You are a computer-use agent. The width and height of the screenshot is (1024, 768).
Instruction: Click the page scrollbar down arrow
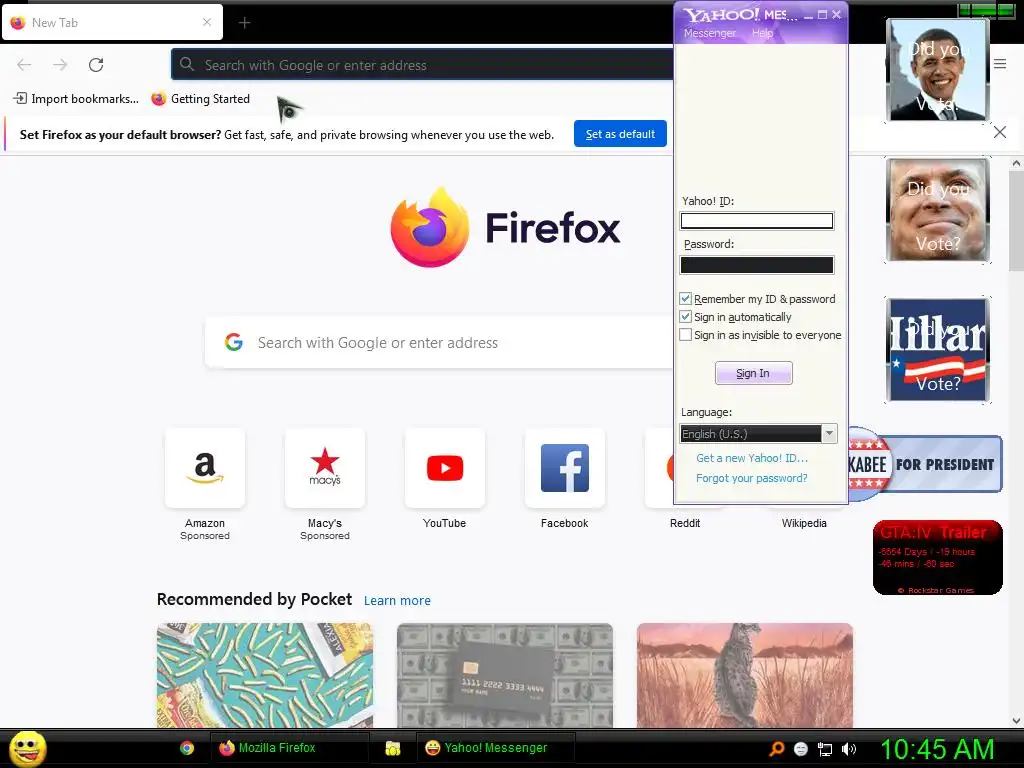(1016, 721)
